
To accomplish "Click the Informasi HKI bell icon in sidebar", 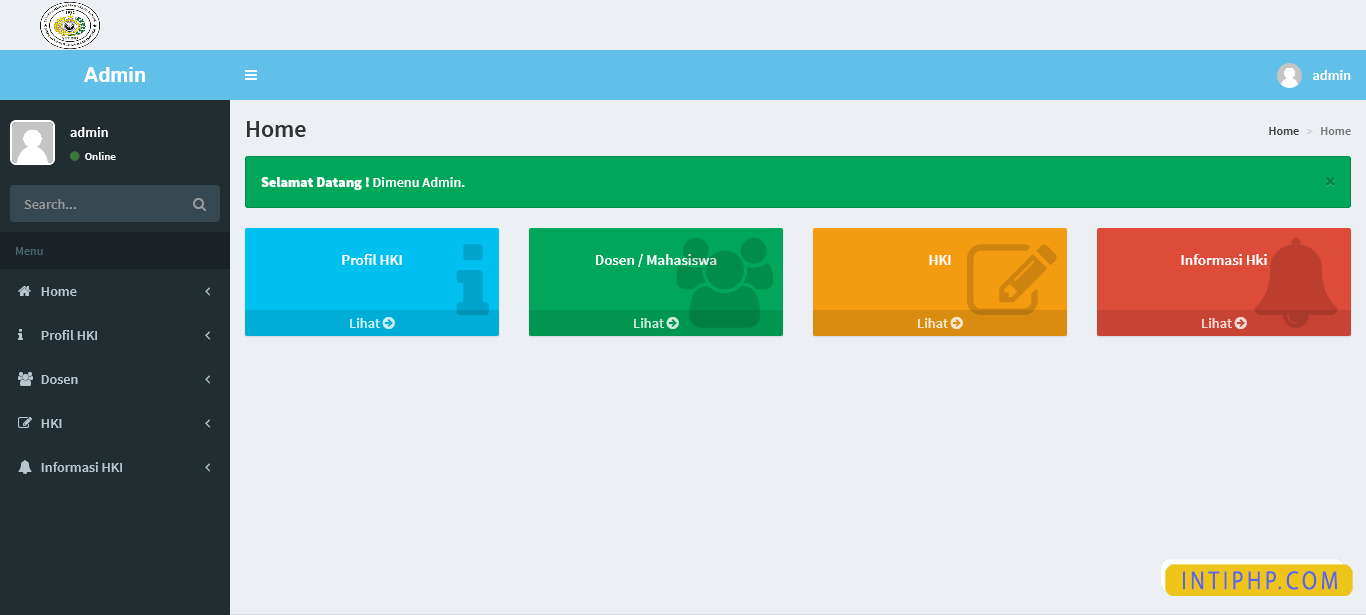I will [x=23, y=467].
